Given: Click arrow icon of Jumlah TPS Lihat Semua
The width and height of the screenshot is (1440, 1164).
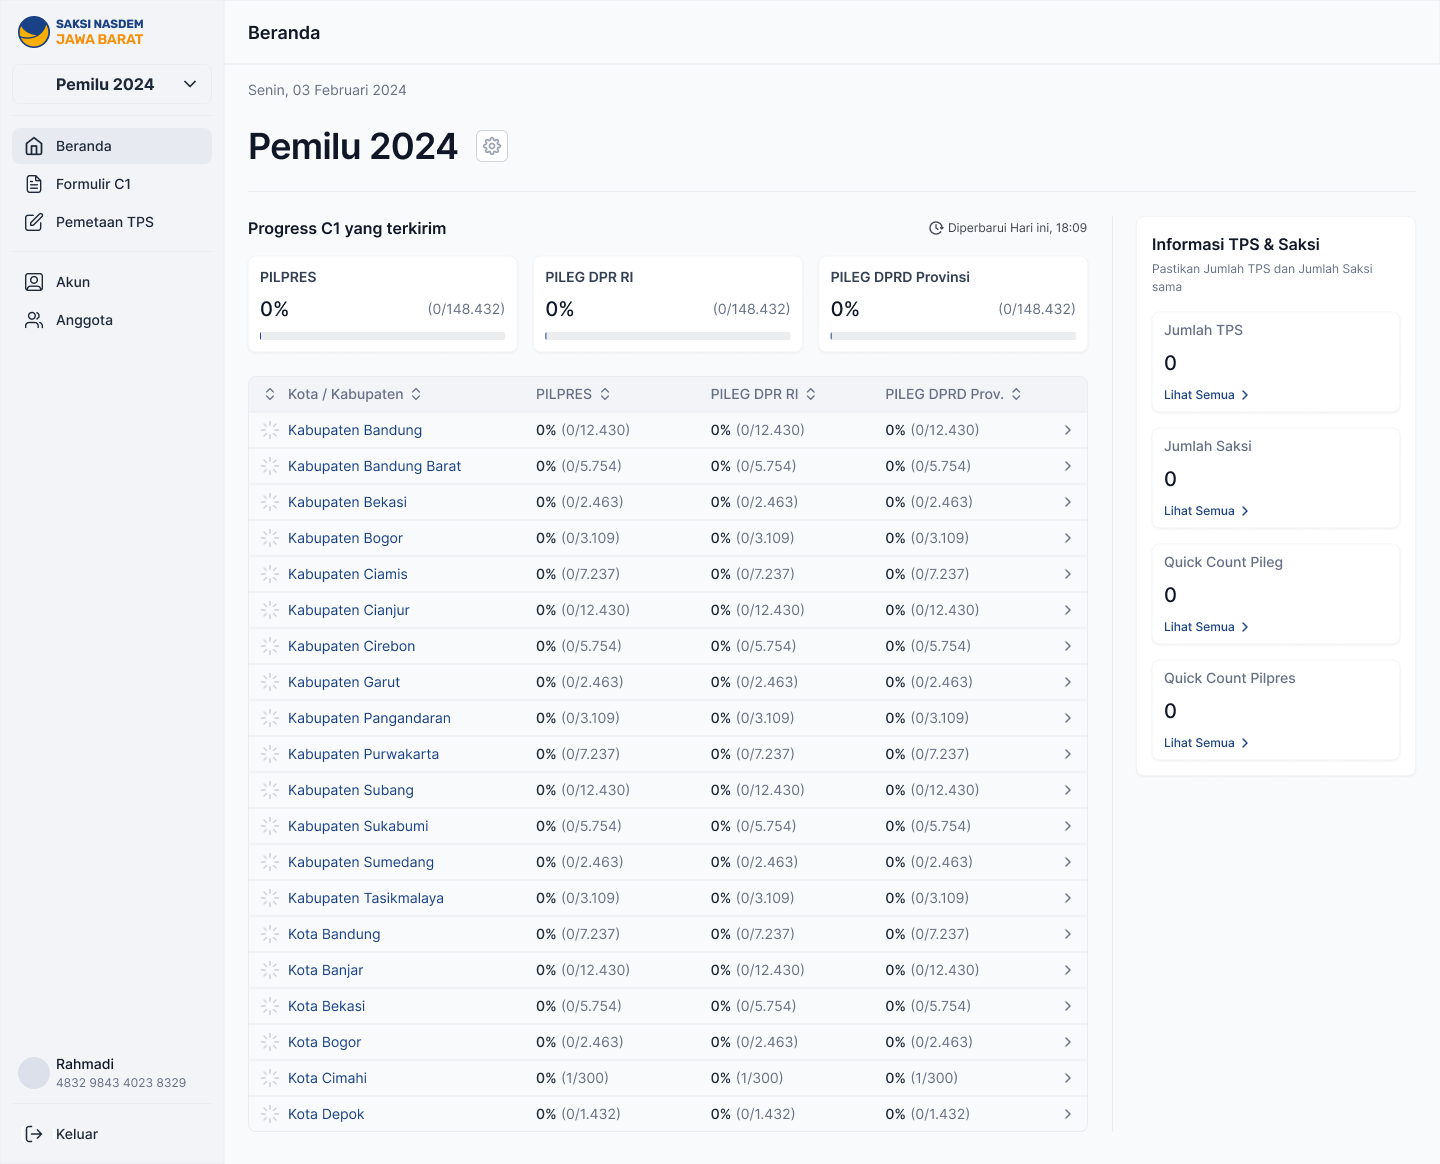Looking at the screenshot, I should pyautogui.click(x=1245, y=395).
